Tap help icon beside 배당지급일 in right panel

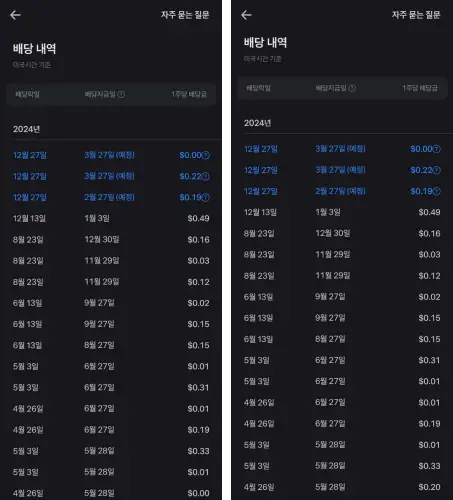click(x=352, y=88)
